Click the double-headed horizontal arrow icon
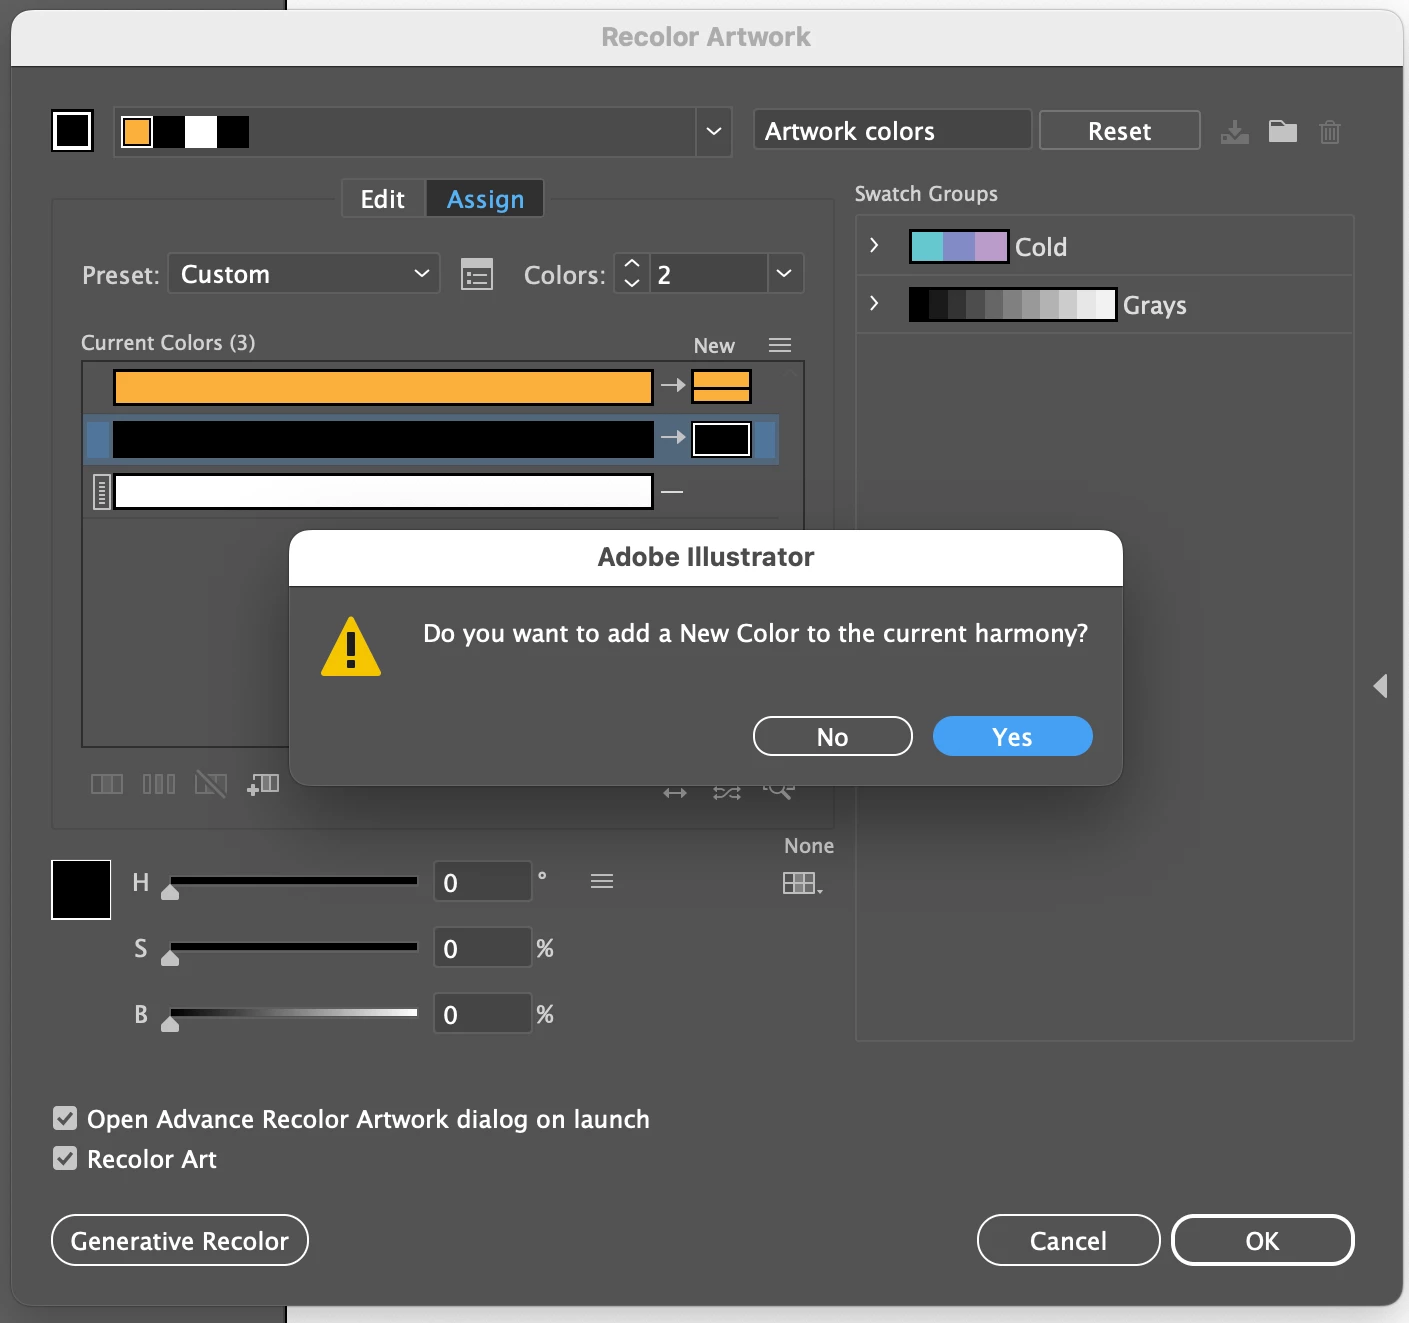 pos(675,792)
